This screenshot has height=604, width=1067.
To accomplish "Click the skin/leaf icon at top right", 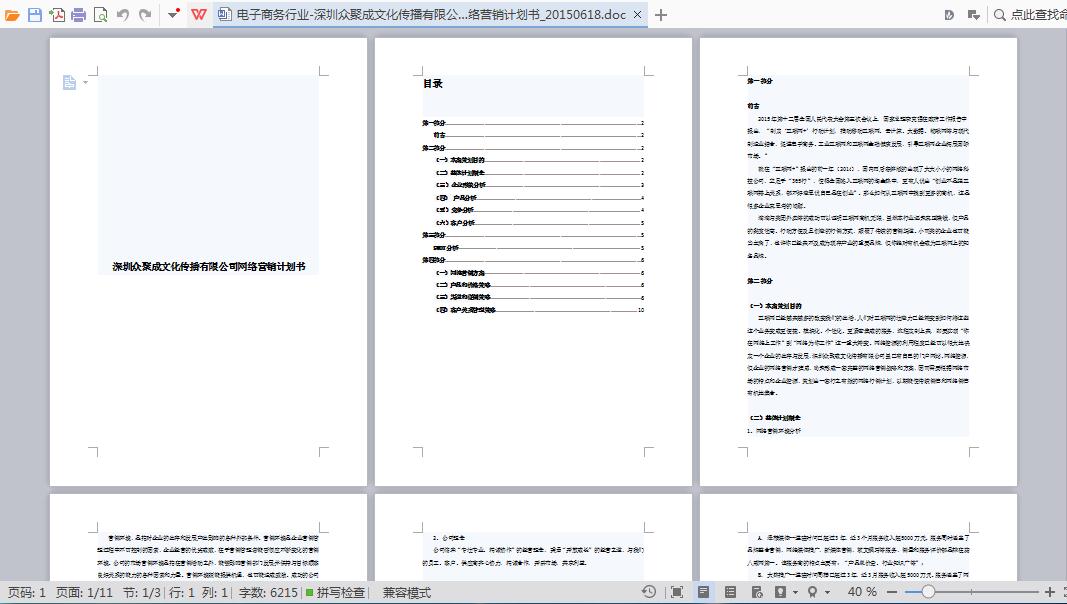I will click(x=949, y=14).
